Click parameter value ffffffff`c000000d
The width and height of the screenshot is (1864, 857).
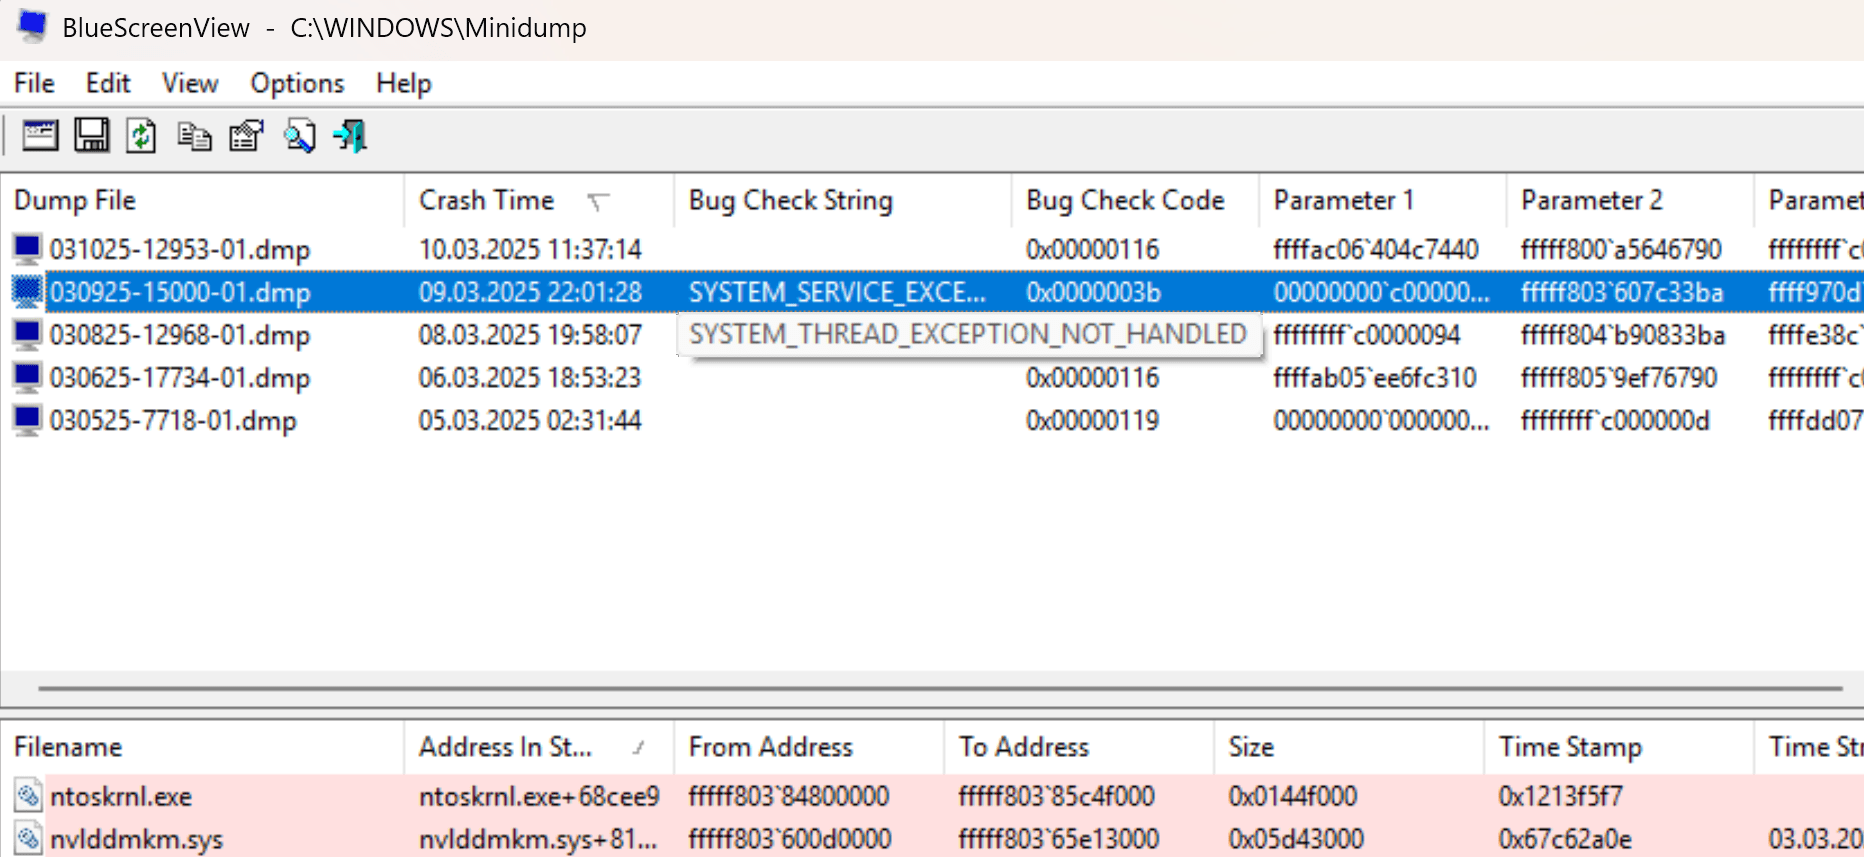pyautogui.click(x=1615, y=421)
